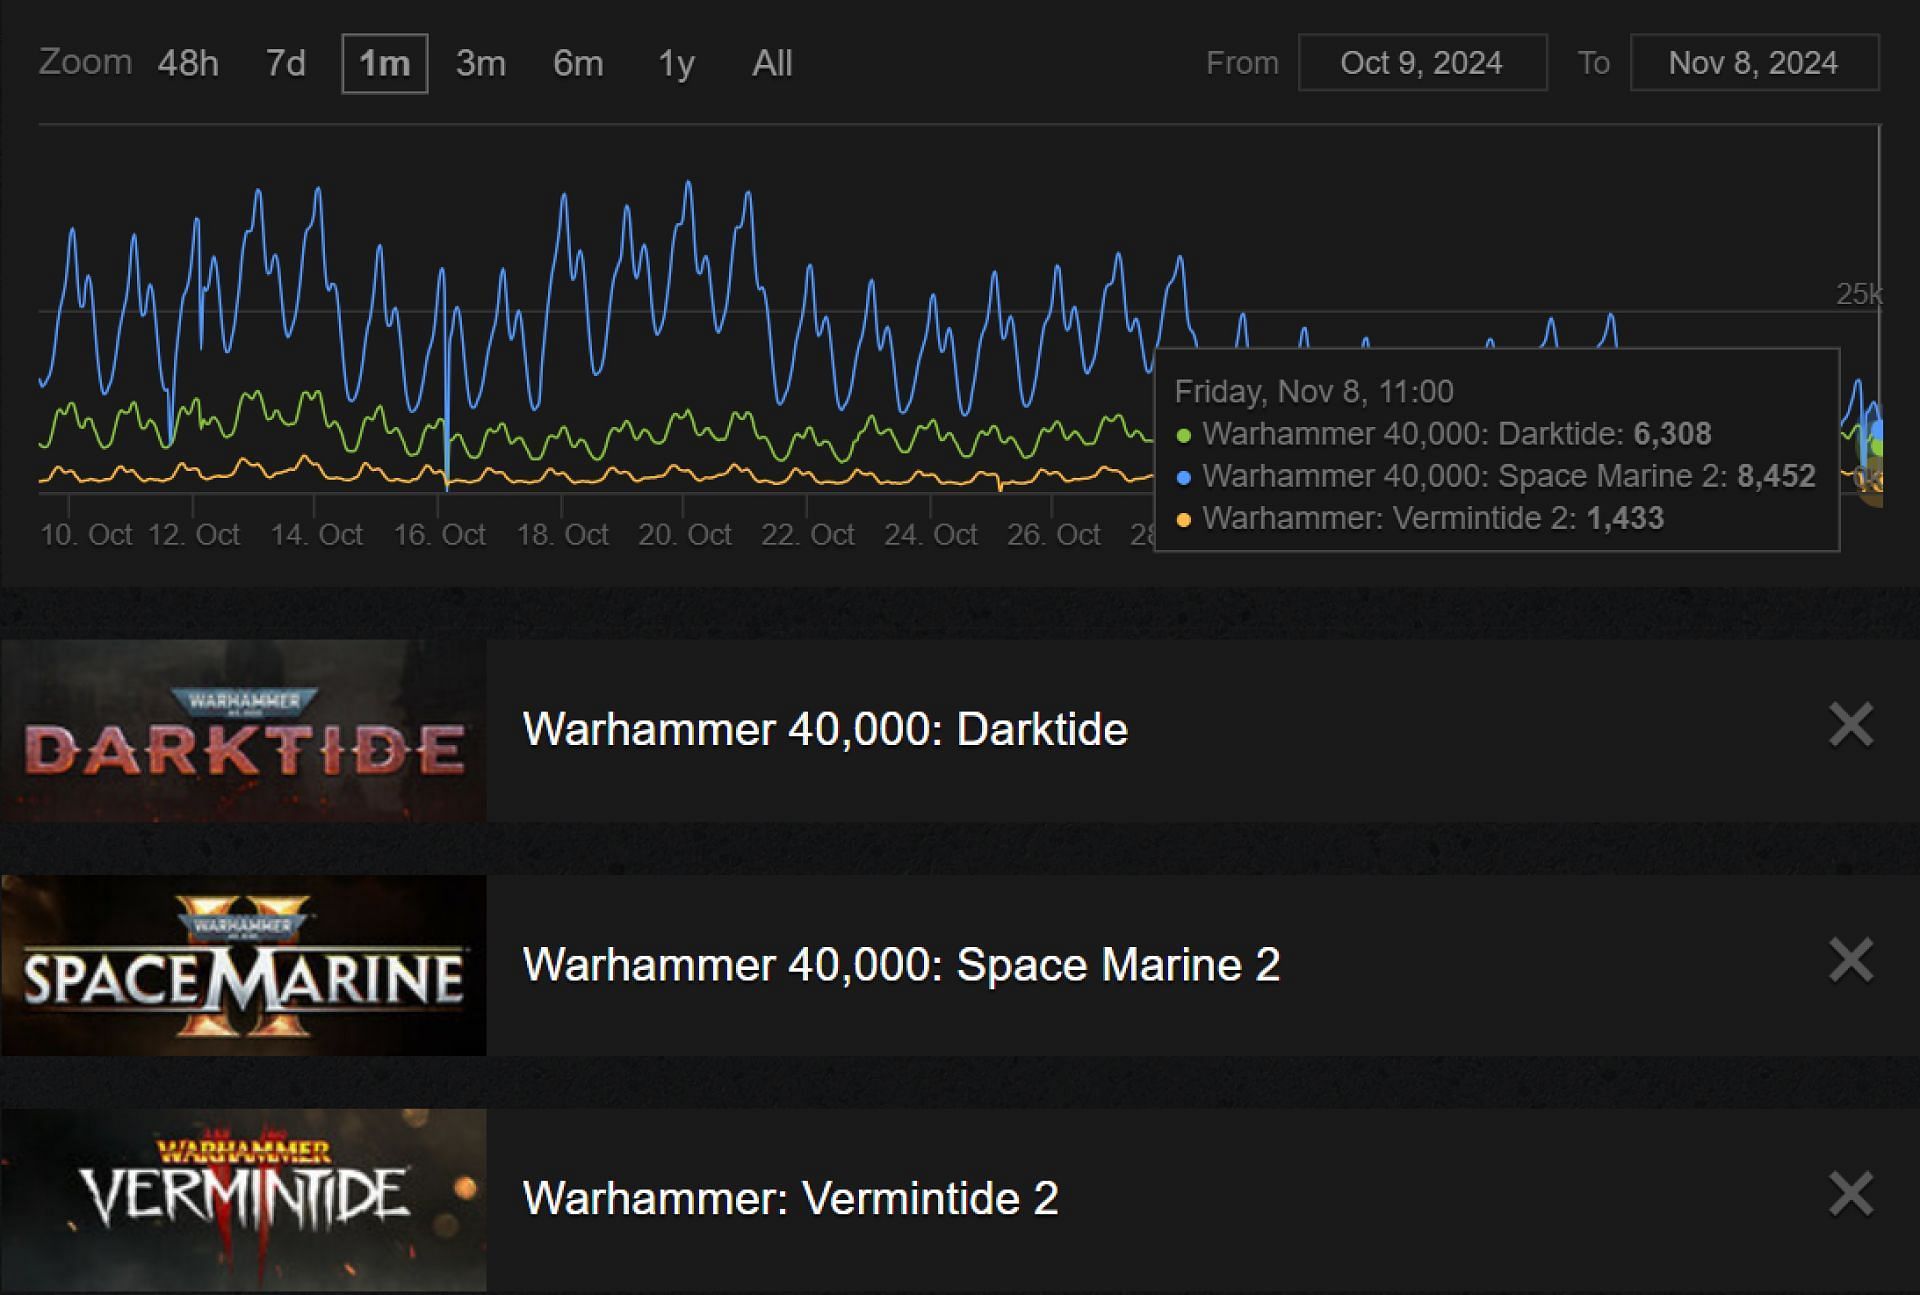Click the 25k y-axis label
The image size is (1920, 1295).
click(x=1859, y=294)
